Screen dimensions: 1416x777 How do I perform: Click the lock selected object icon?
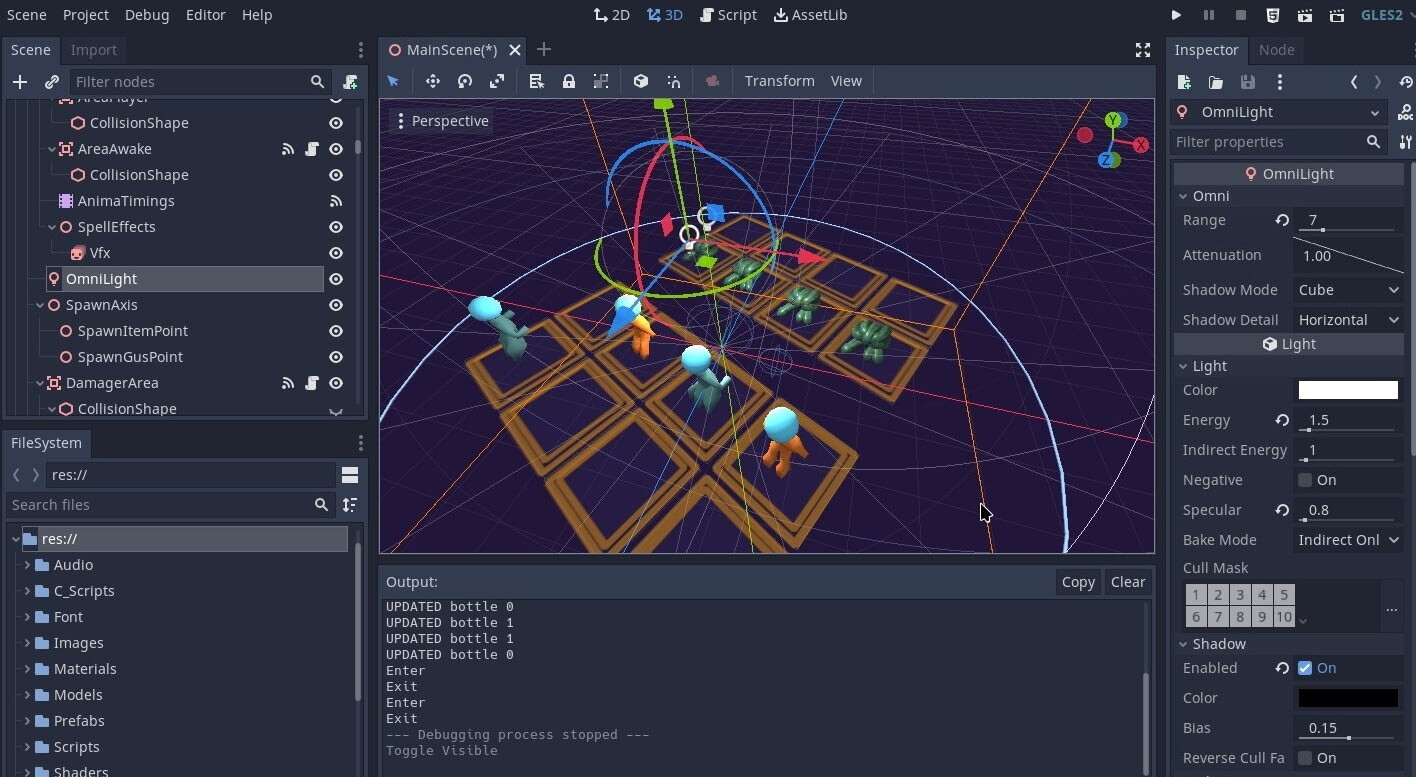[x=568, y=81]
